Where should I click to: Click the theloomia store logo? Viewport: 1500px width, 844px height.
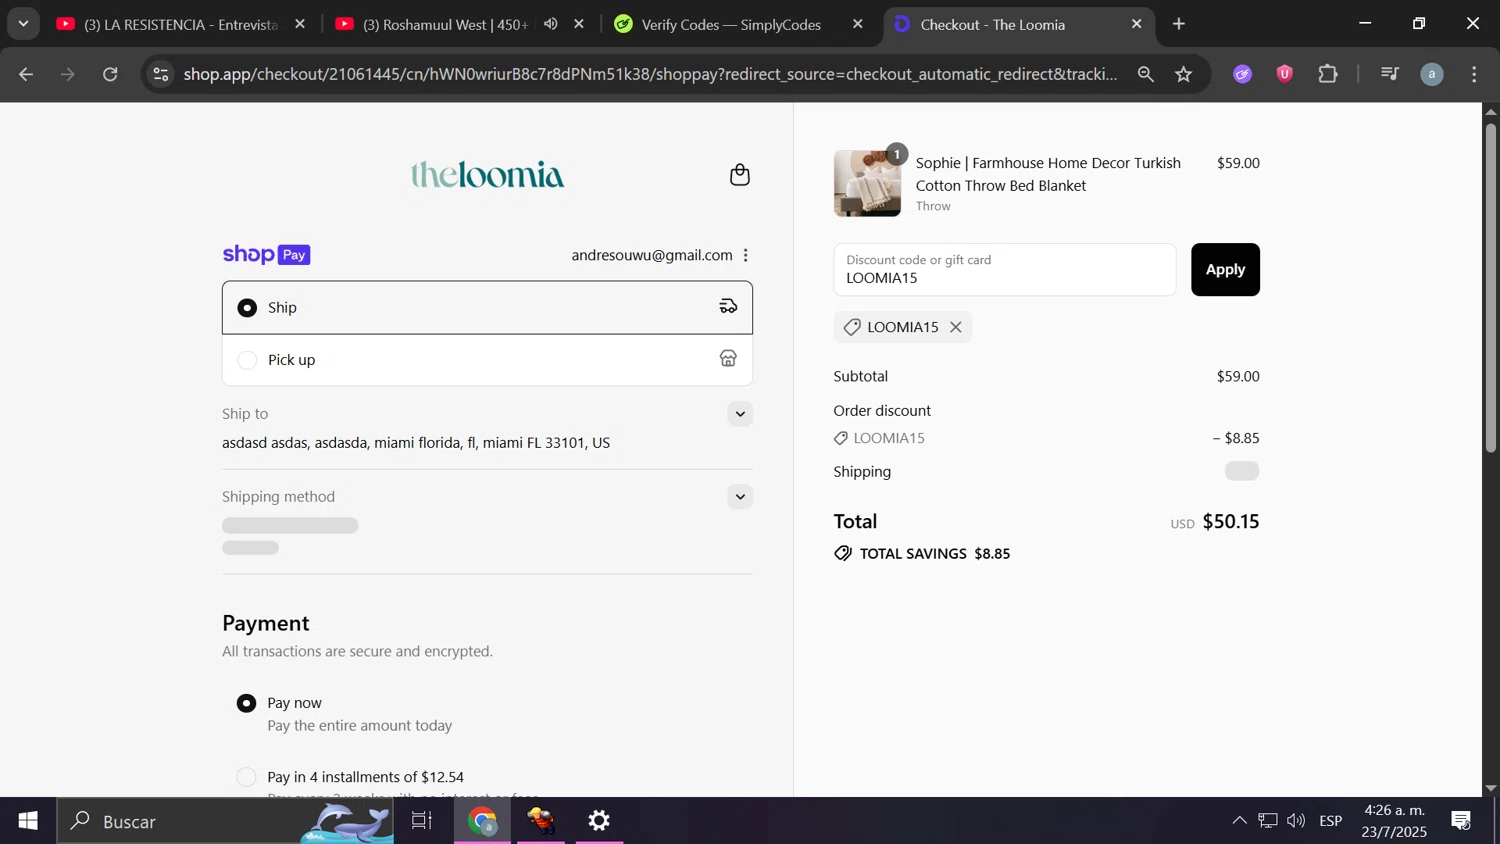488,175
